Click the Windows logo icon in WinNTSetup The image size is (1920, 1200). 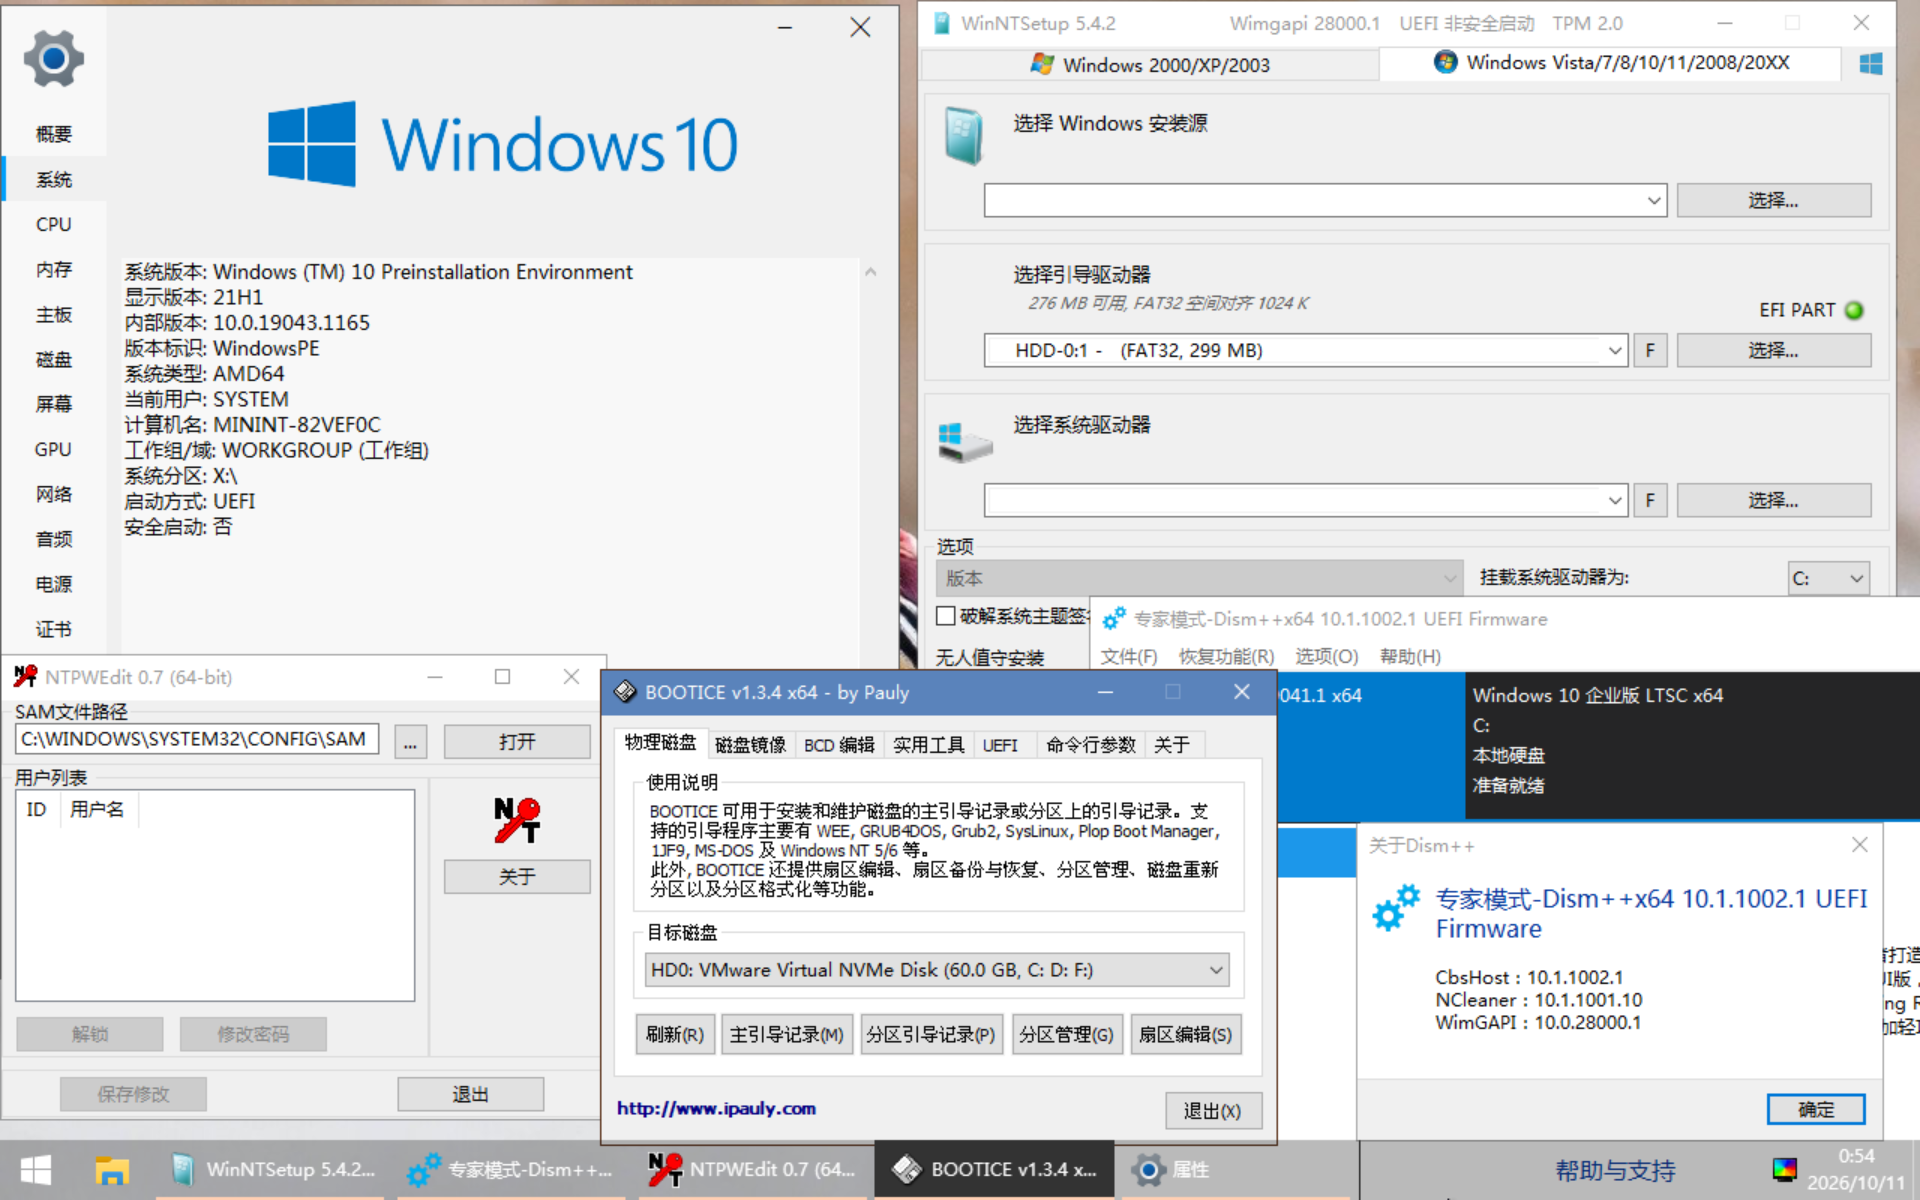click(1871, 64)
